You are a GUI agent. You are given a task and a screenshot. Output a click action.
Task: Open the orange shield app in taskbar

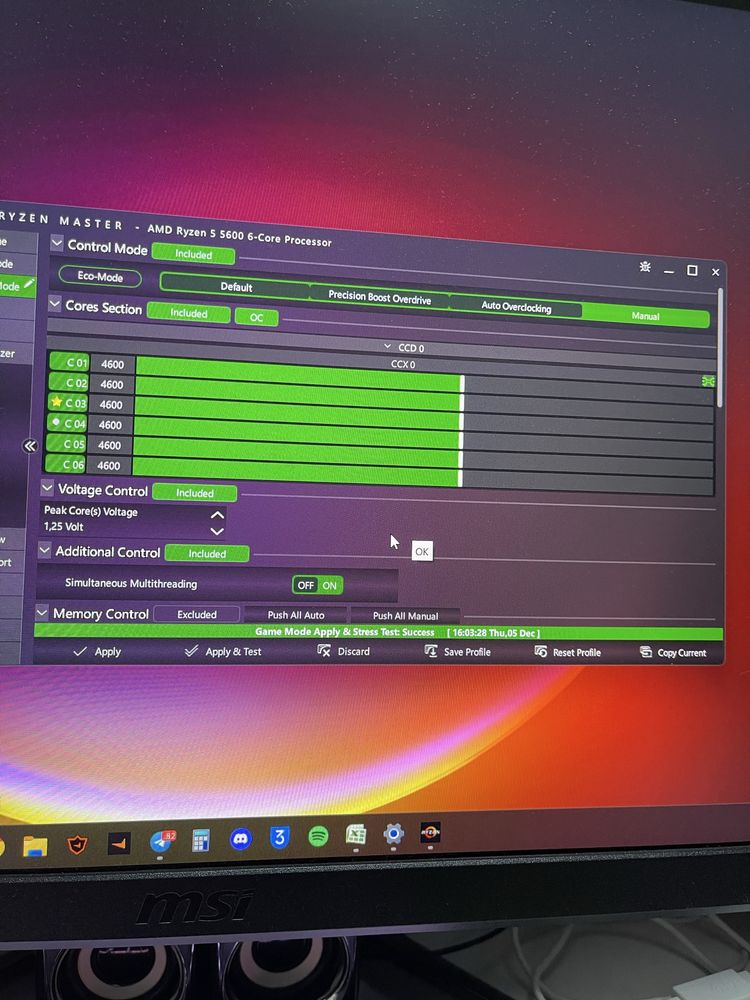77,844
